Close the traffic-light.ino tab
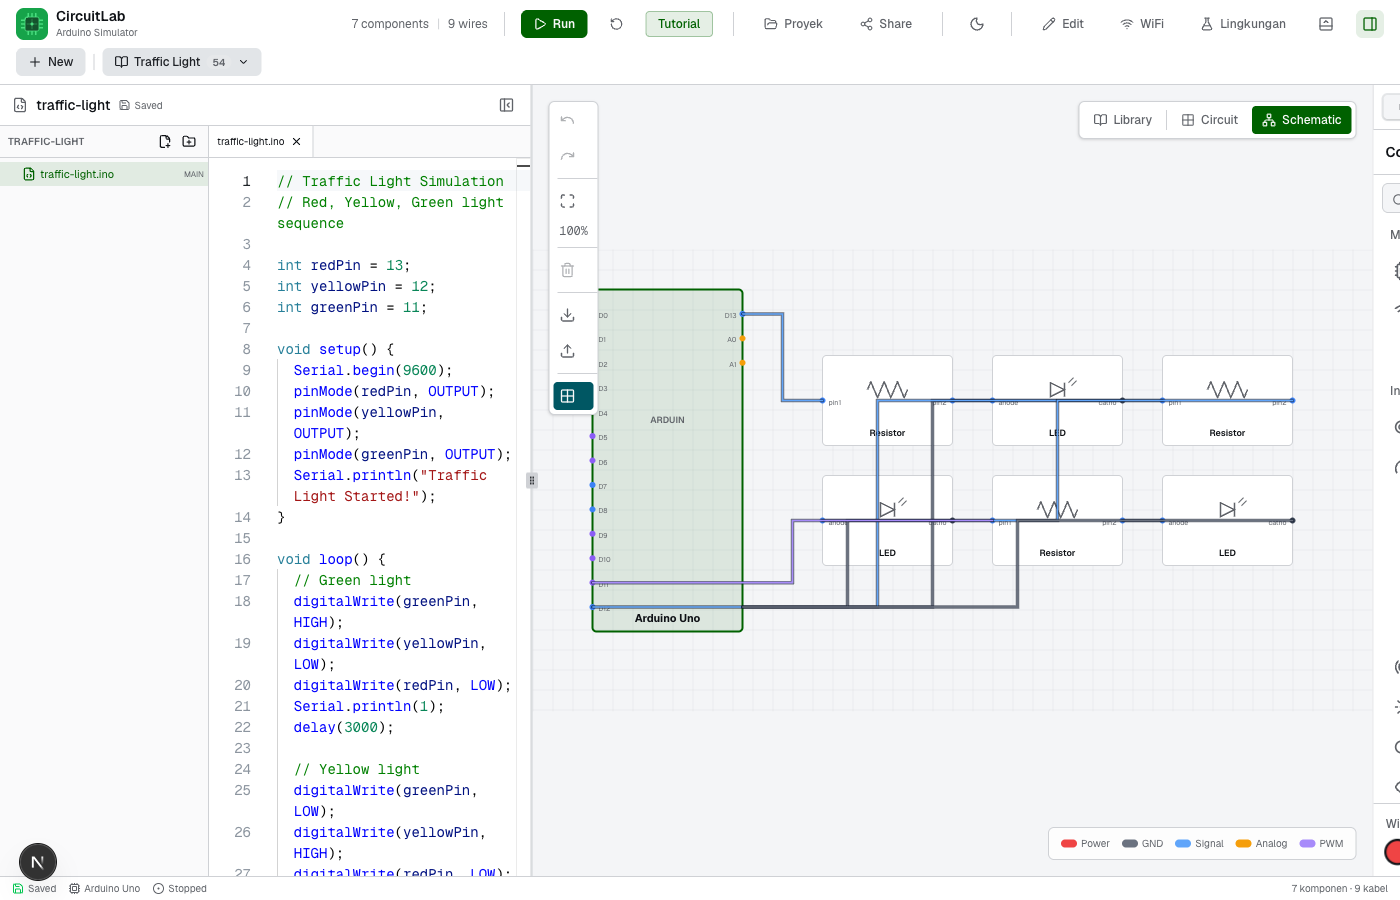Screen dimensions: 1400x900 tap(297, 142)
